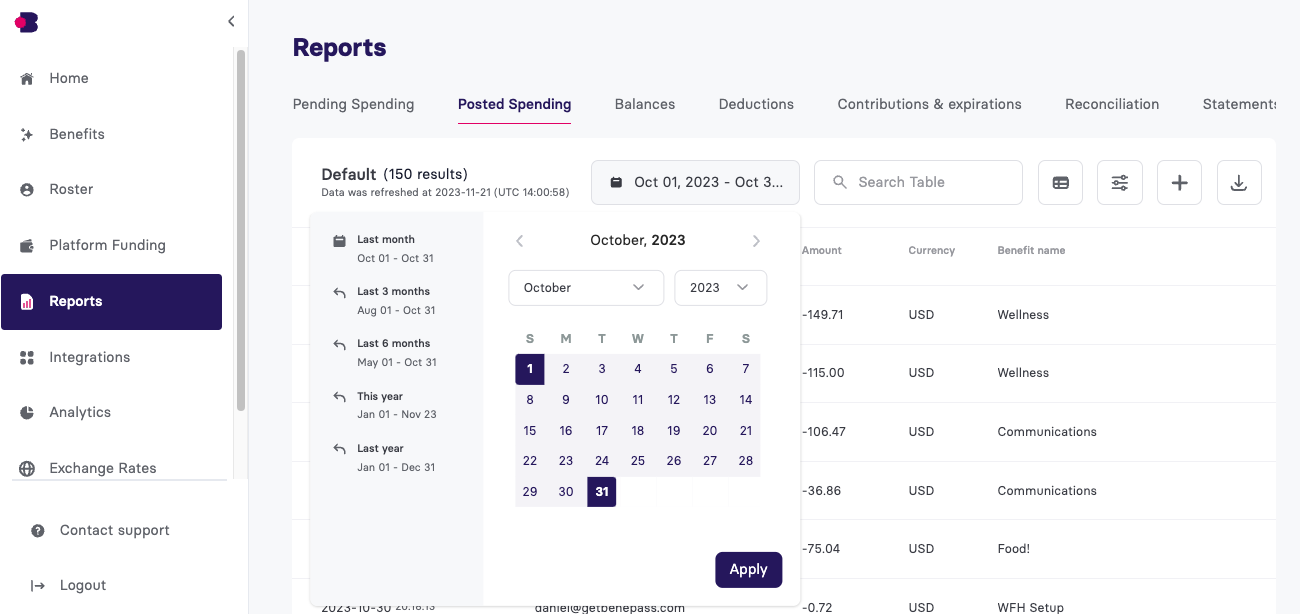
Task: Click the Exchange Rates globe icon
Action: [27, 469]
